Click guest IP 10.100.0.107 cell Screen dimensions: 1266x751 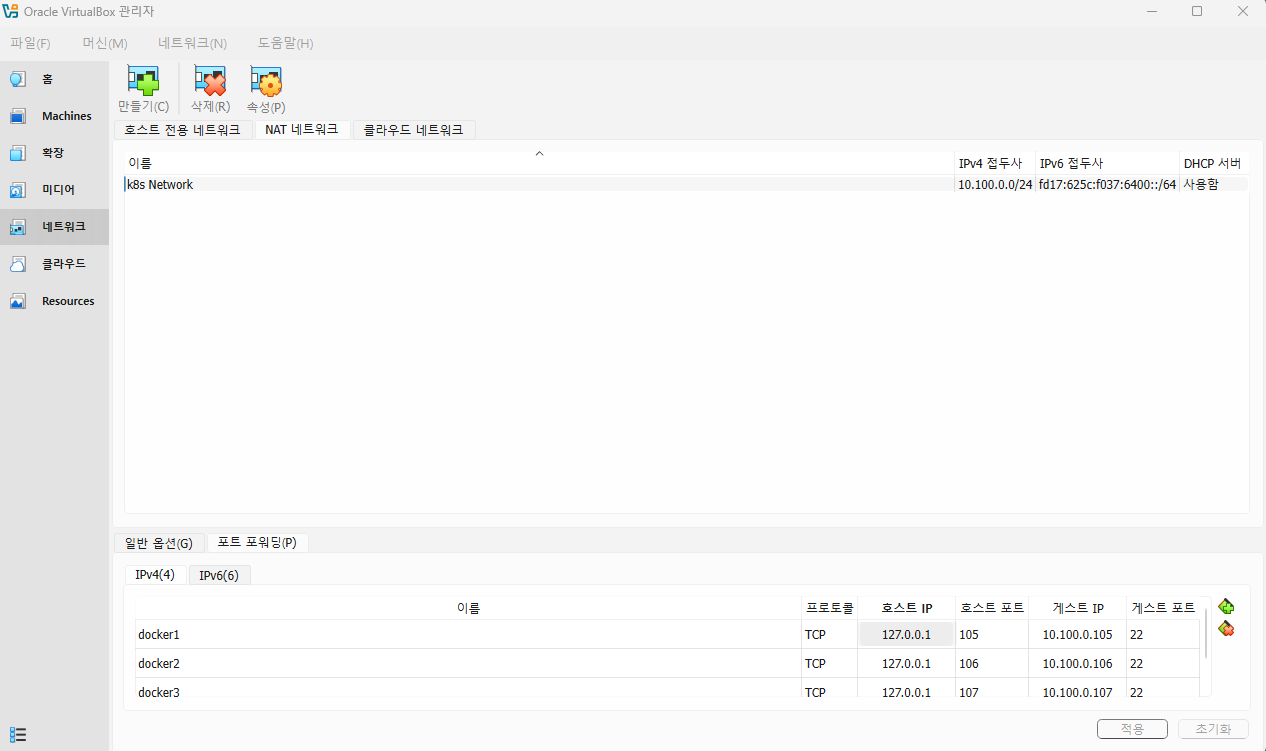click(1077, 690)
